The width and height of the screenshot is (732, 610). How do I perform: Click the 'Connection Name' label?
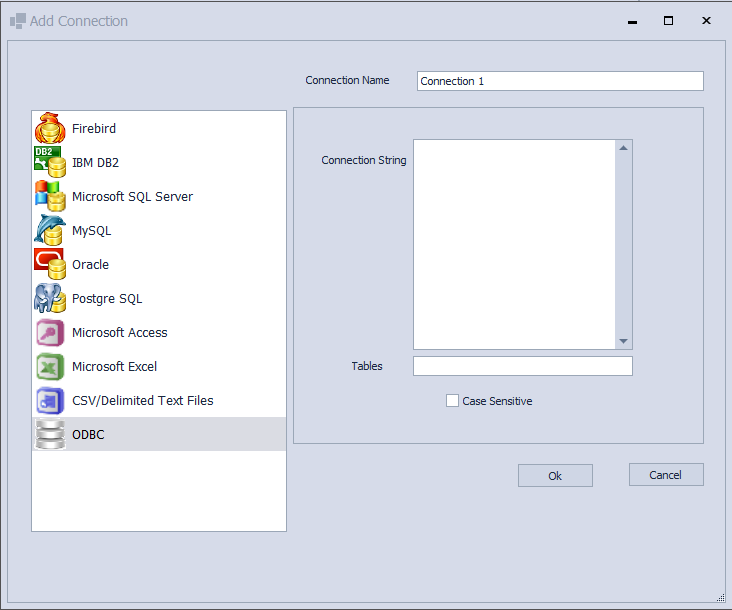(347, 80)
